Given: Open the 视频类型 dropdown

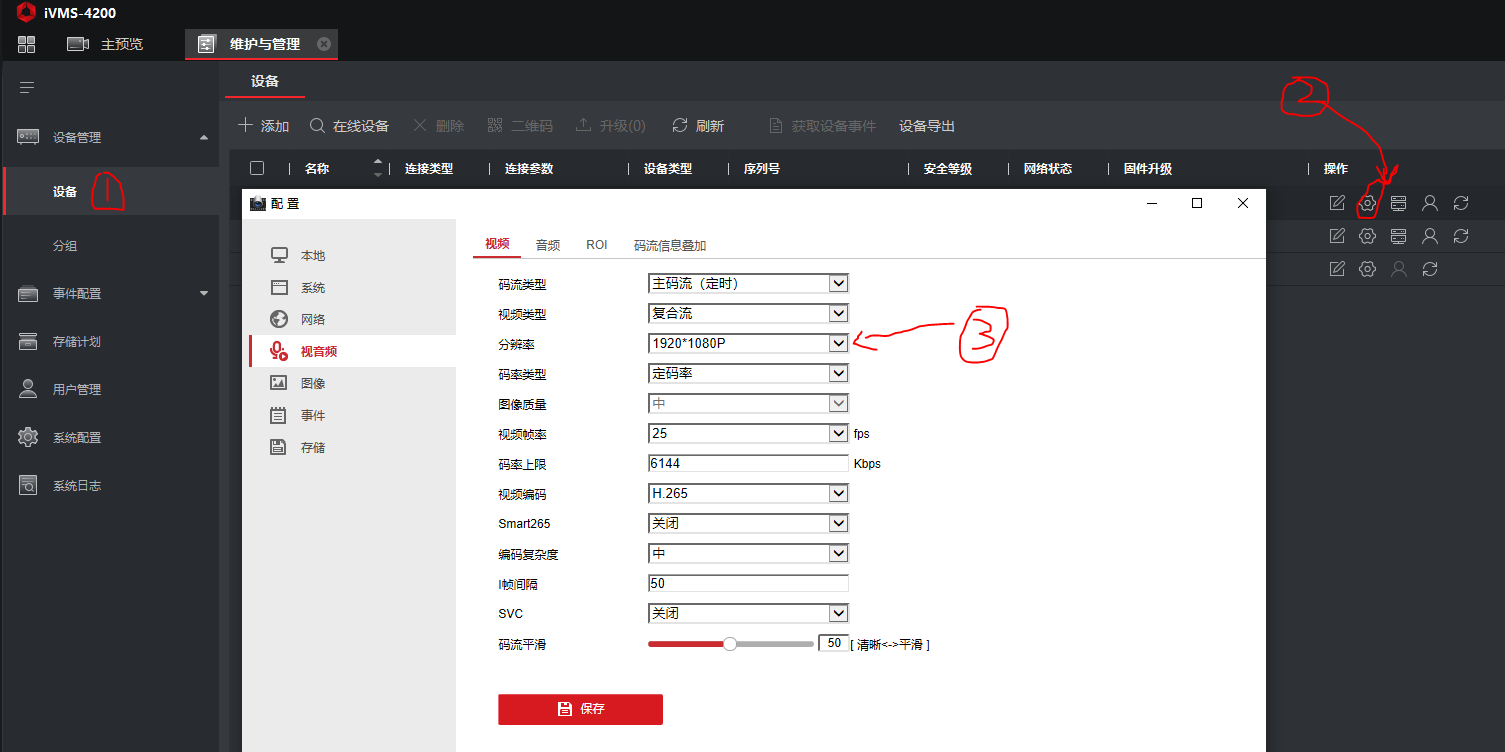Looking at the screenshot, I should pyautogui.click(x=748, y=313).
